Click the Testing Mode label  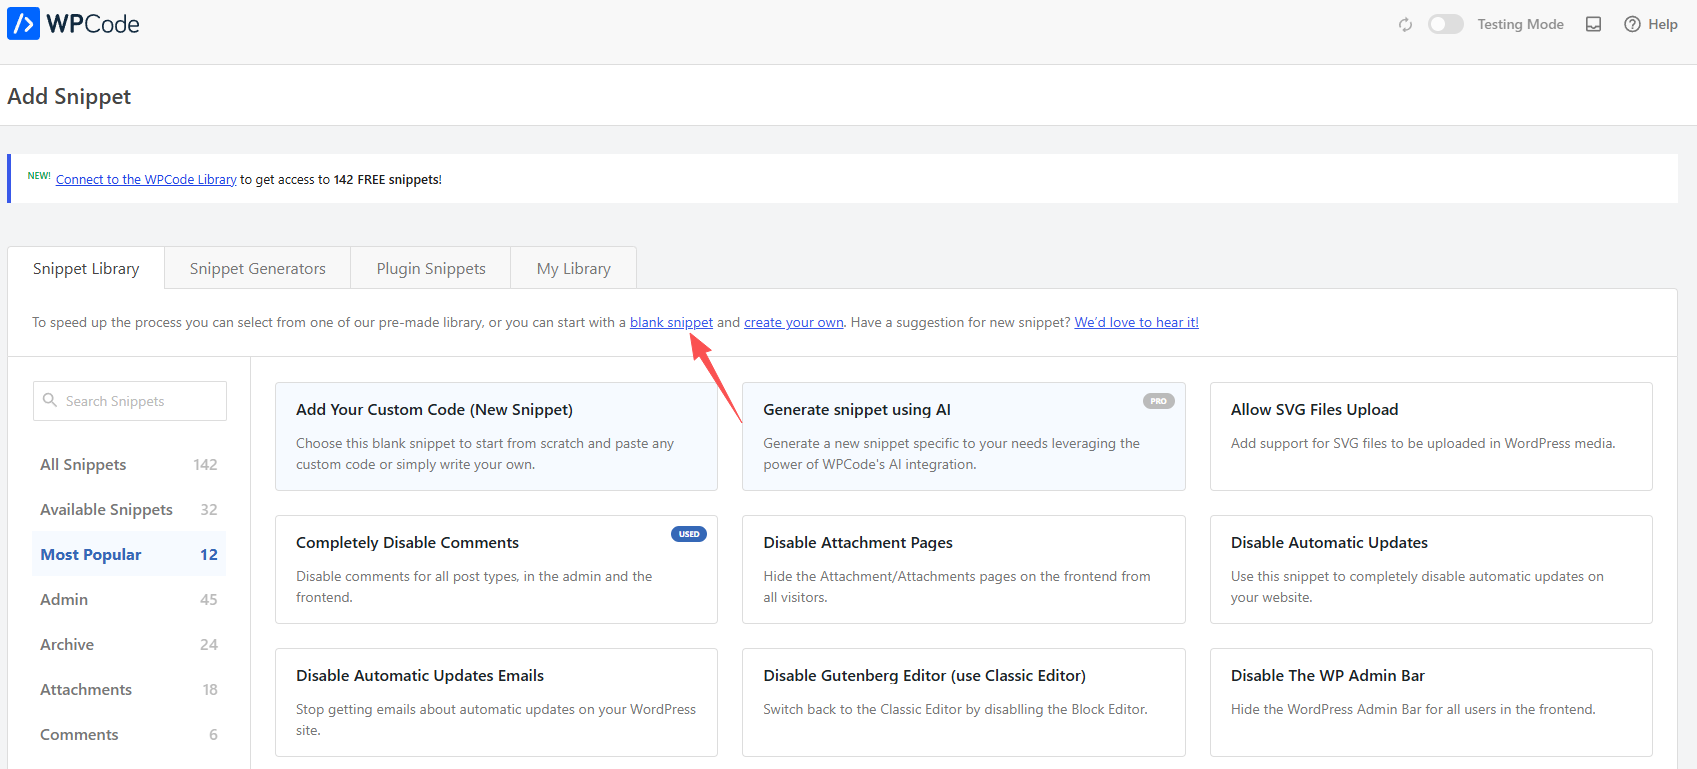[1520, 24]
